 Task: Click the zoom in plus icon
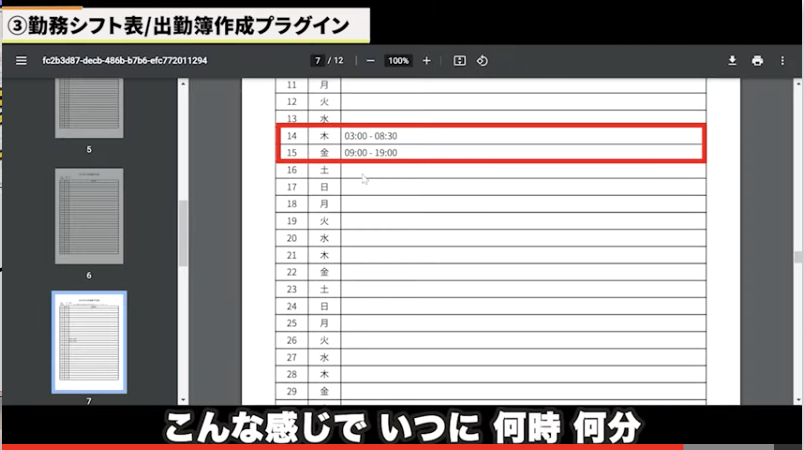coord(427,61)
